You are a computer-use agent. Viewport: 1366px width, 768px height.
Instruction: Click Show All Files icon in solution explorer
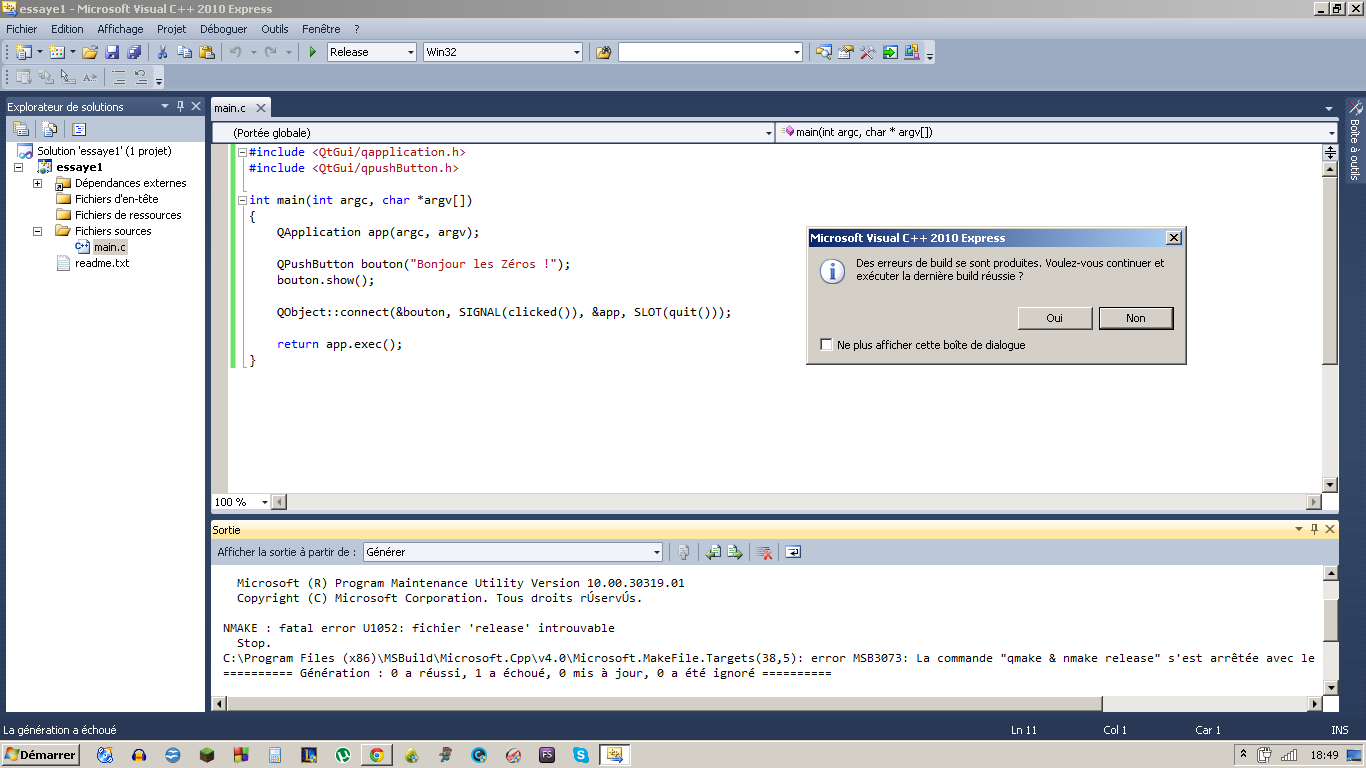49,129
